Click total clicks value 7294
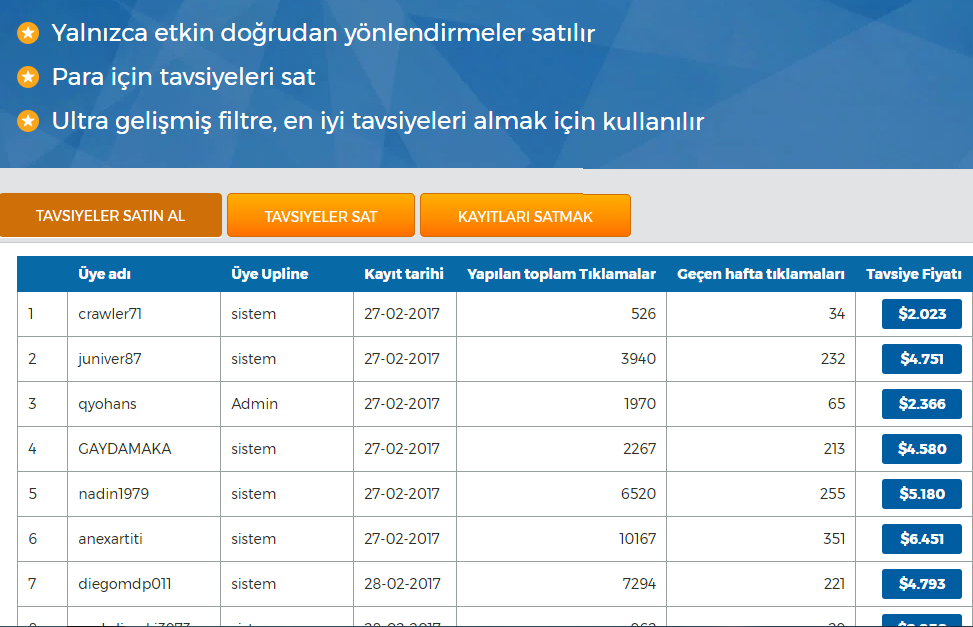973x627 pixels. click(x=639, y=584)
